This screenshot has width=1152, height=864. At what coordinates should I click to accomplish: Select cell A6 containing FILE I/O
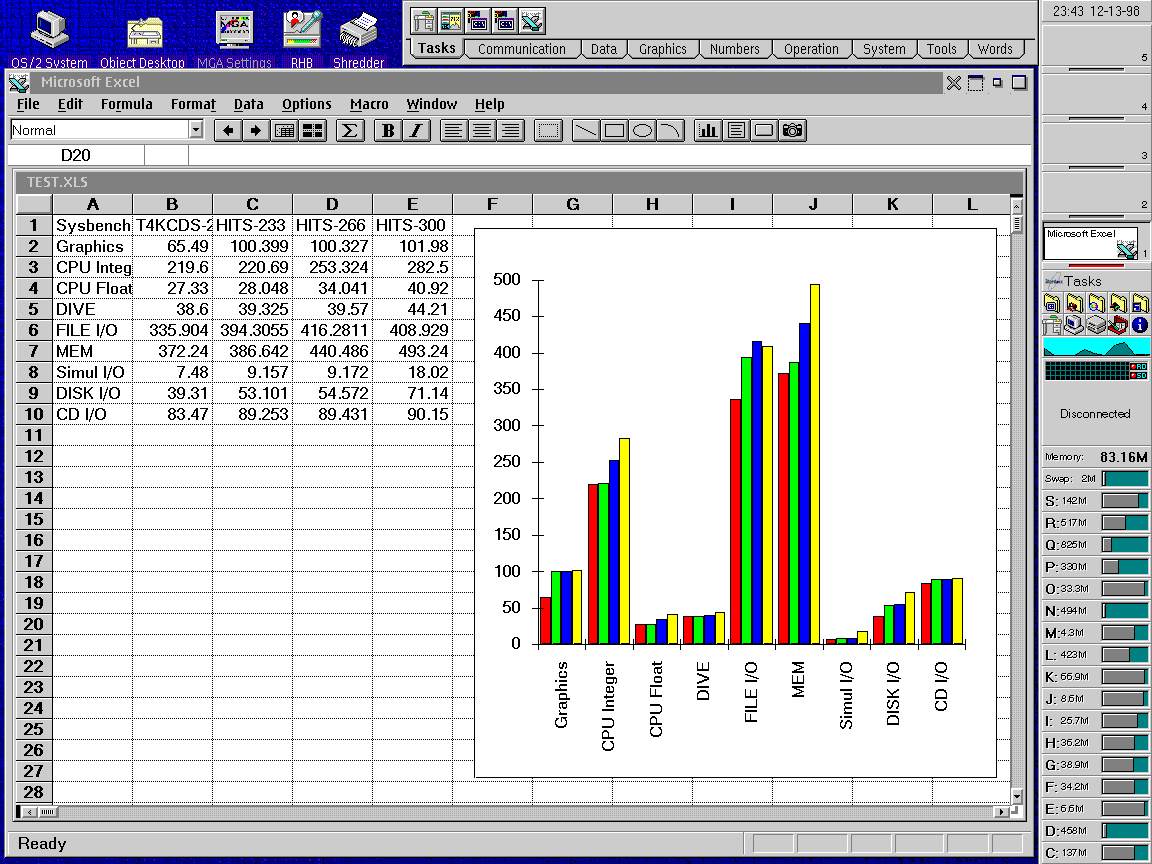(93, 330)
